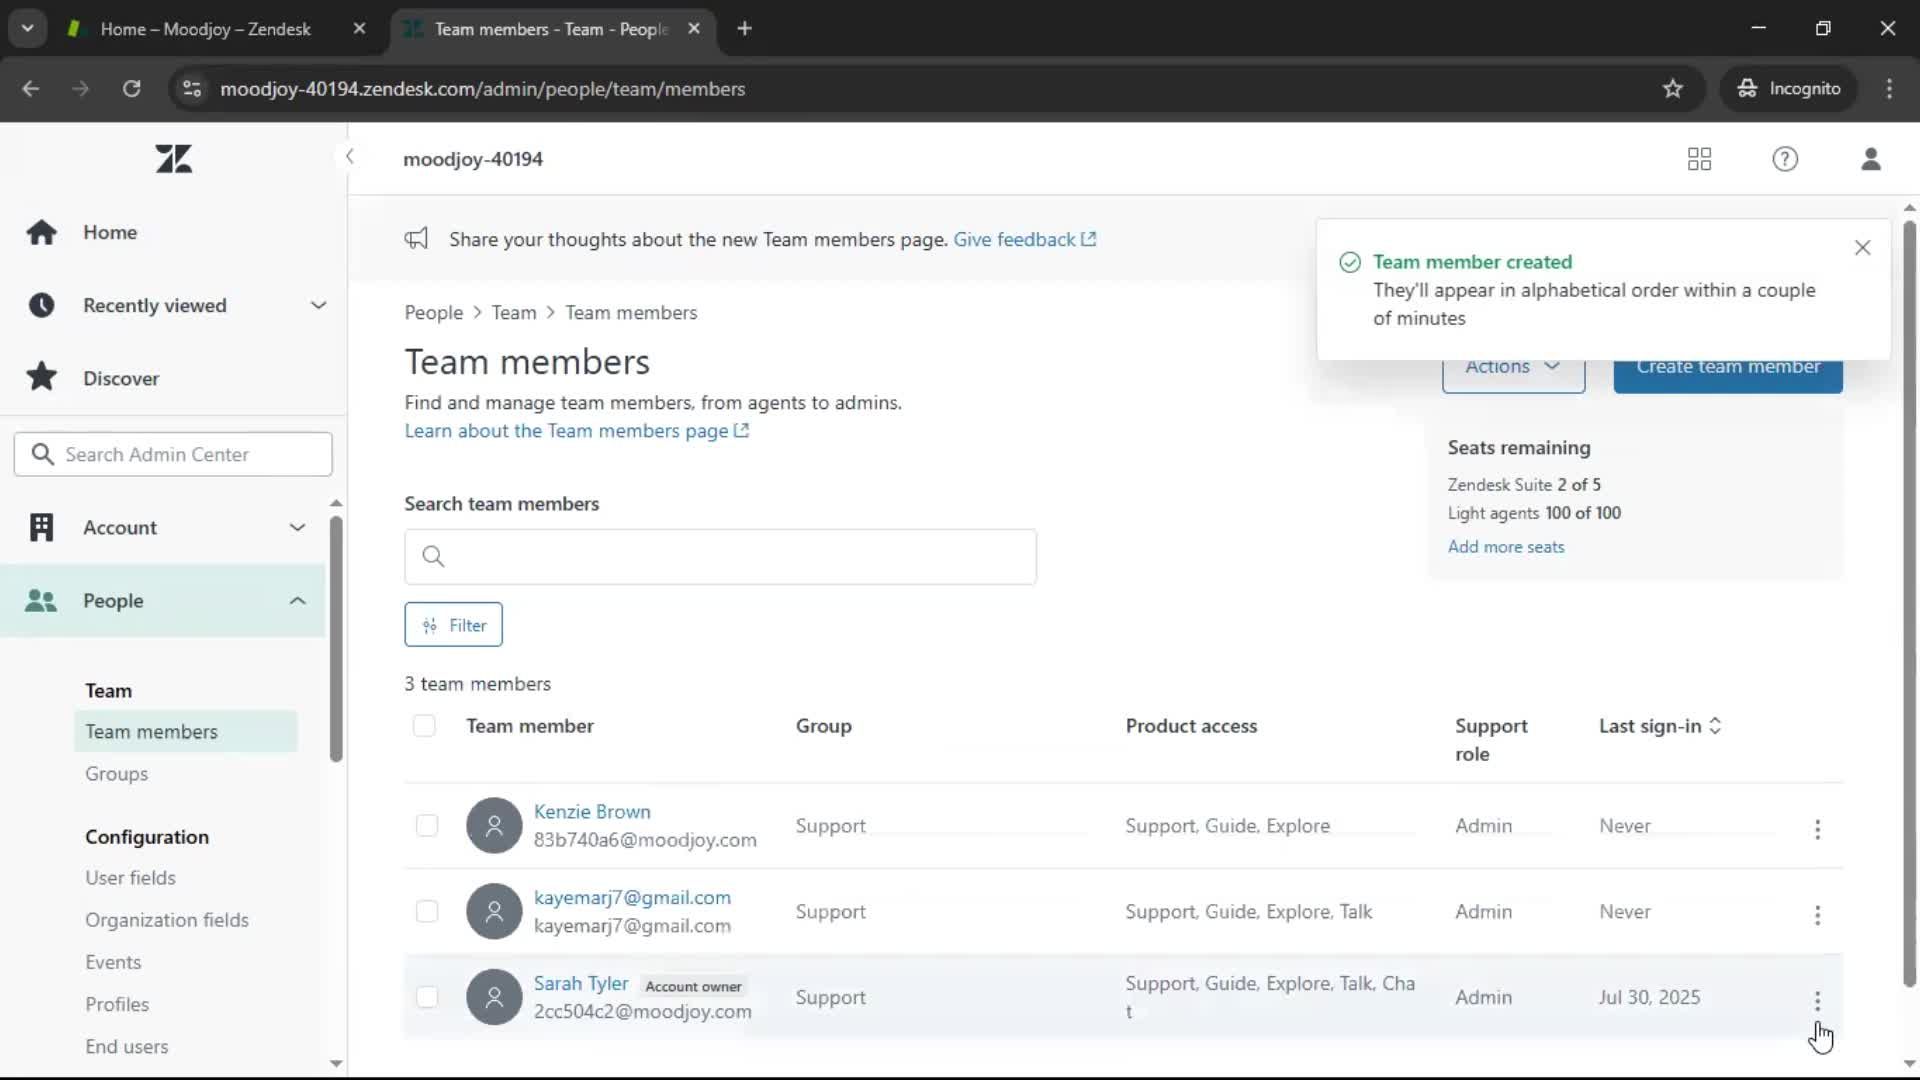
Task: Collapse the sidebar with arrow icon
Action: coord(349,157)
